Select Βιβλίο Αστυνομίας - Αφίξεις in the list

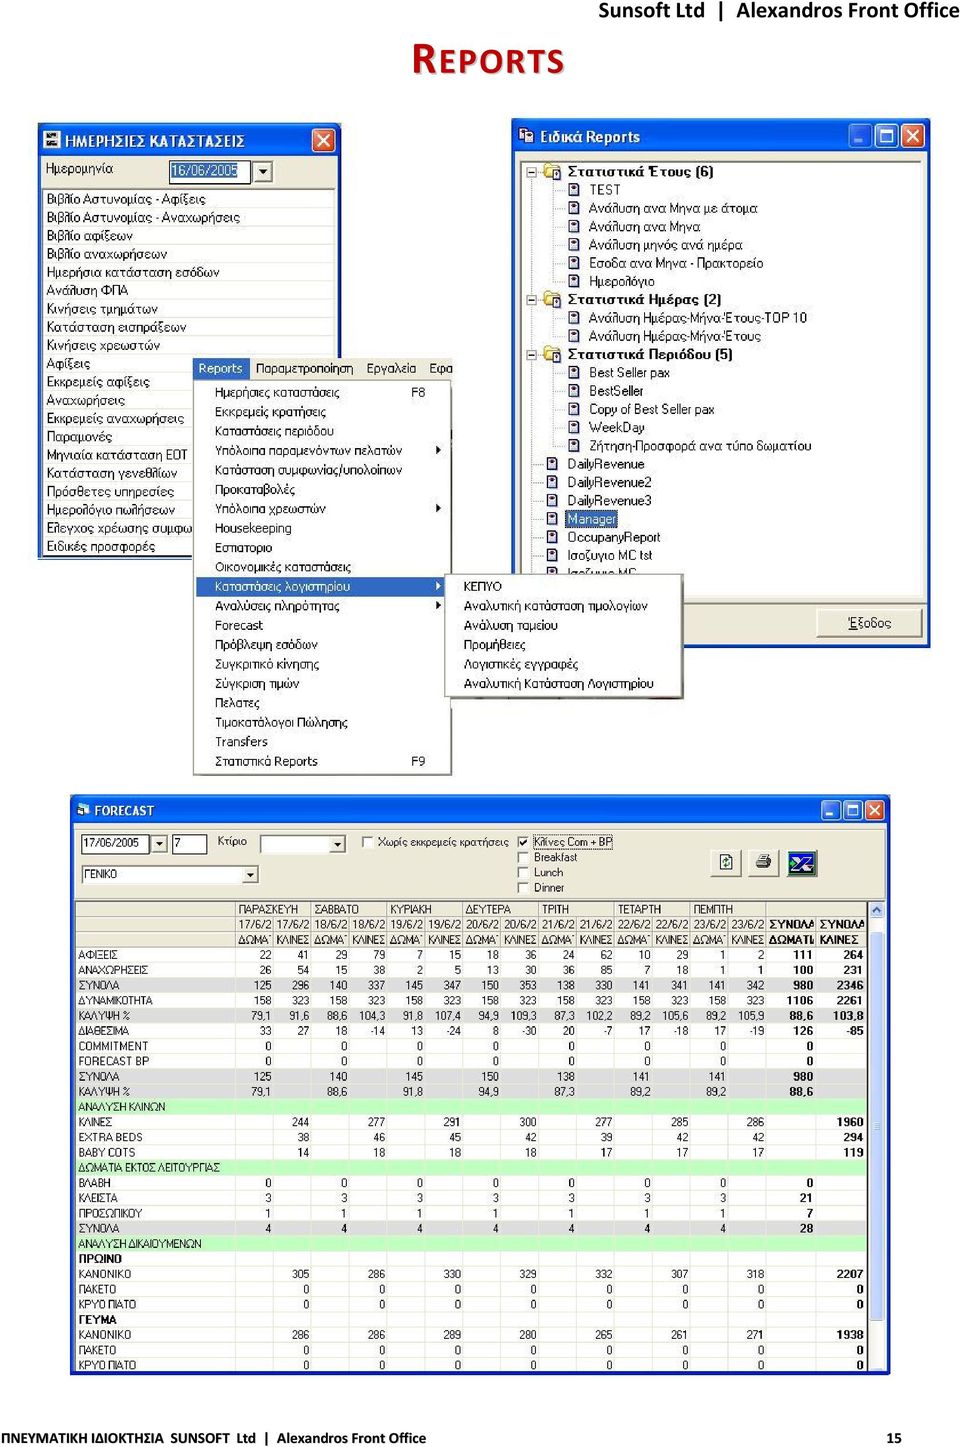[188, 199]
